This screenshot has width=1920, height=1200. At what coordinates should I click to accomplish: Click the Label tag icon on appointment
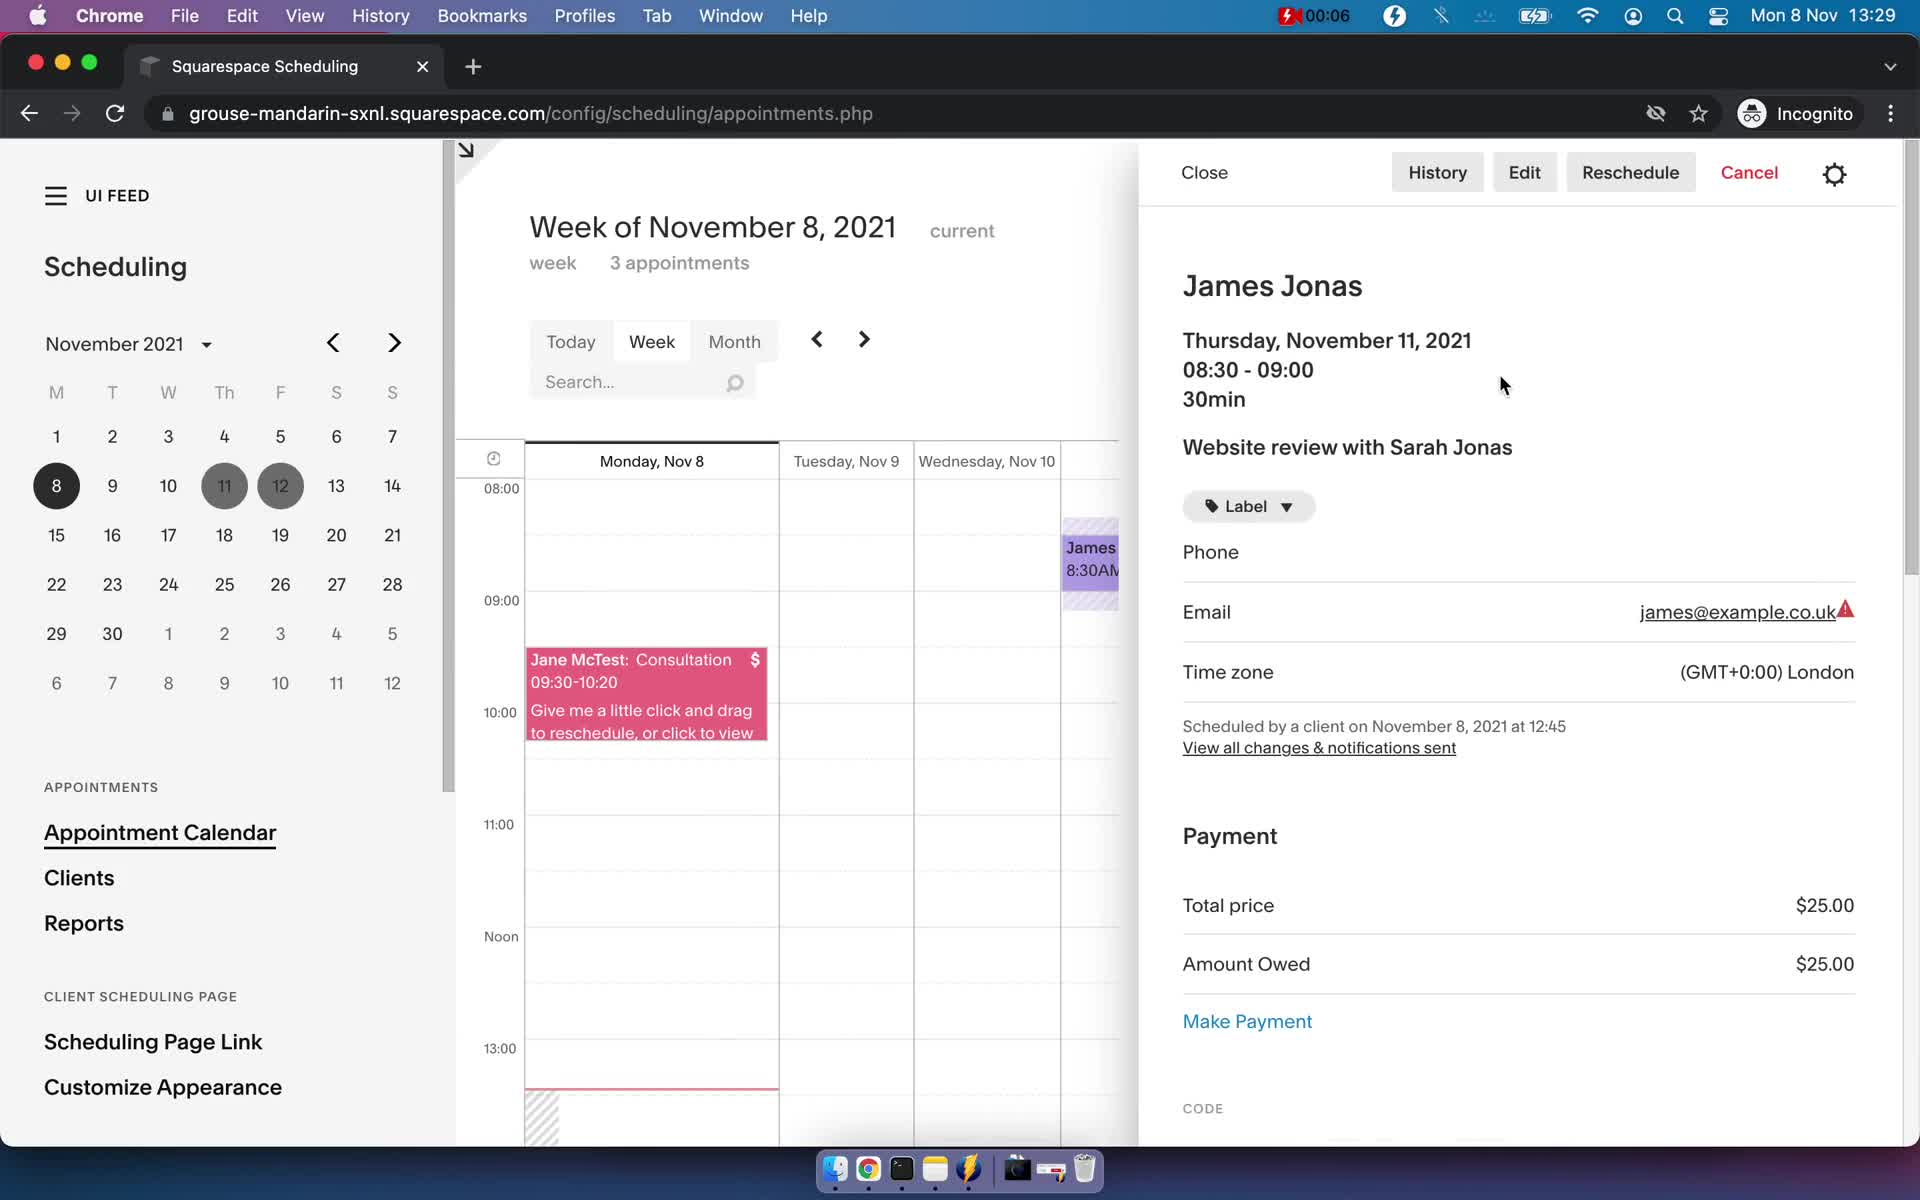1211,505
